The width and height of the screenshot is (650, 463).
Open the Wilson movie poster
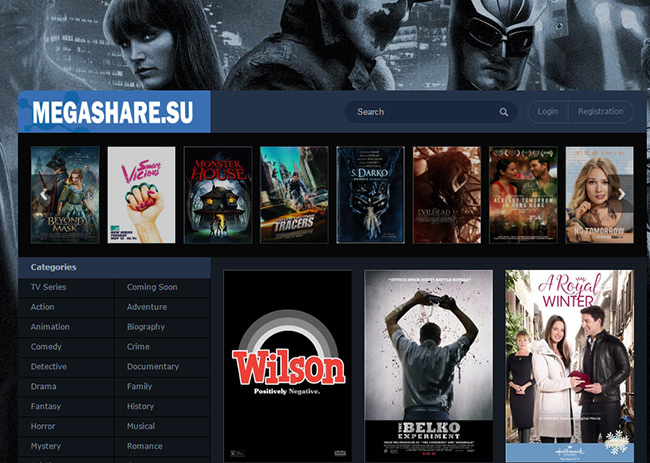(288, 366)
